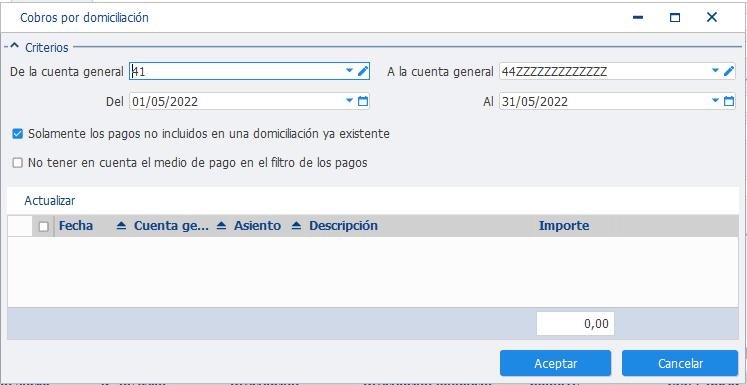
Task: Open A la cuenta general dropdown arrow
Action: tap(715, 71)
